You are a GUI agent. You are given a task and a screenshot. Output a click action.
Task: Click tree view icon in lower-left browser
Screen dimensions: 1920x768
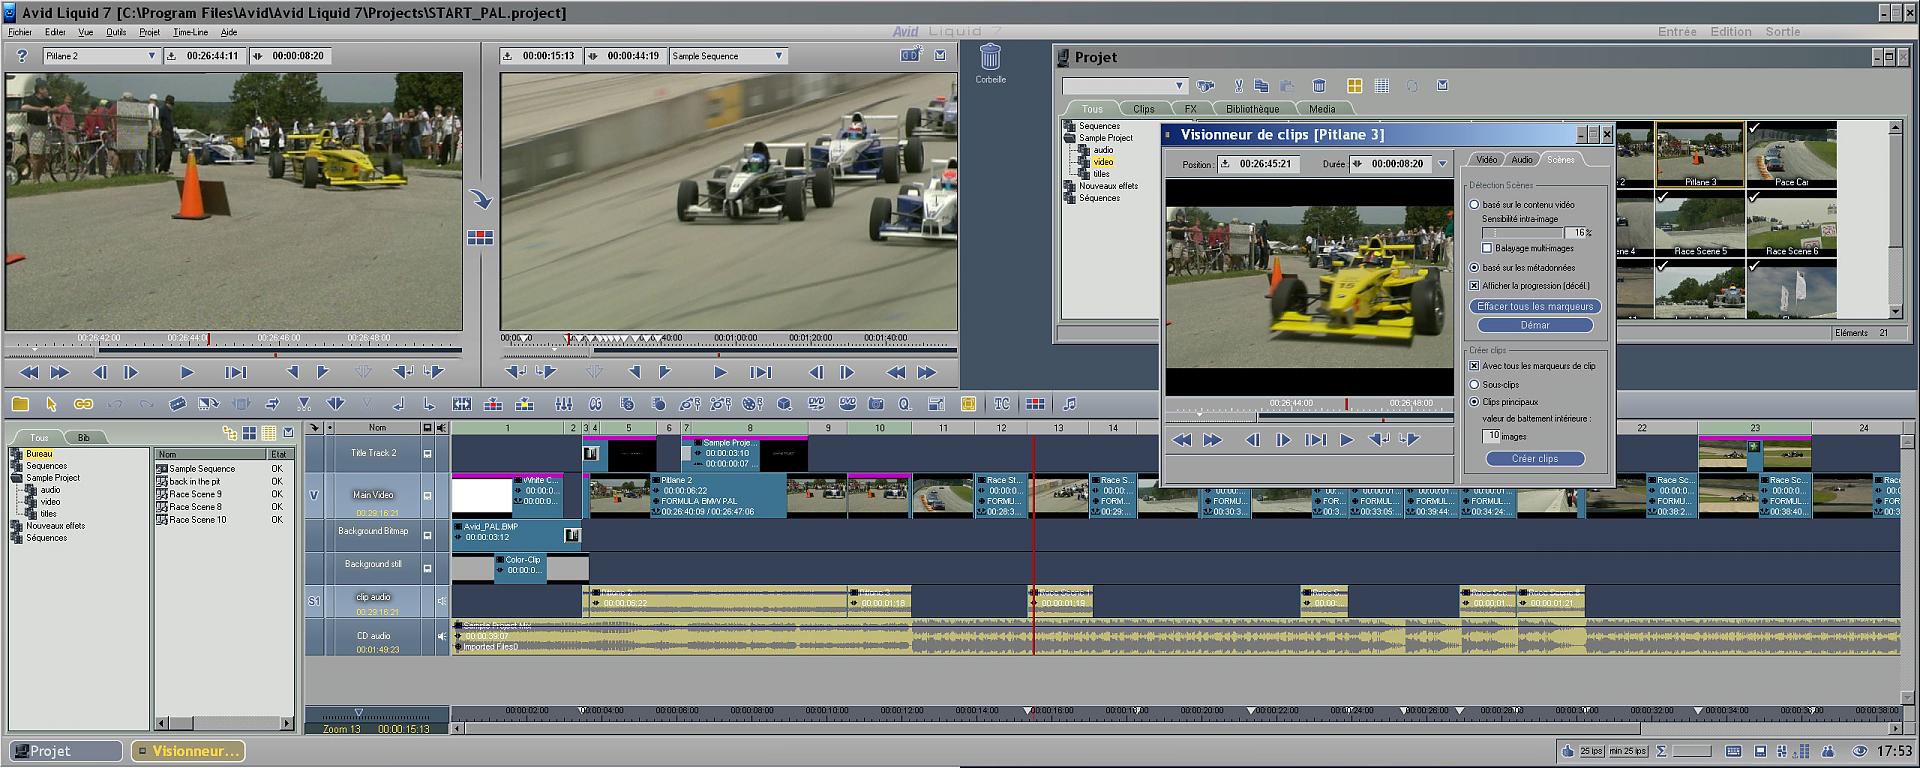coord(230,433)
